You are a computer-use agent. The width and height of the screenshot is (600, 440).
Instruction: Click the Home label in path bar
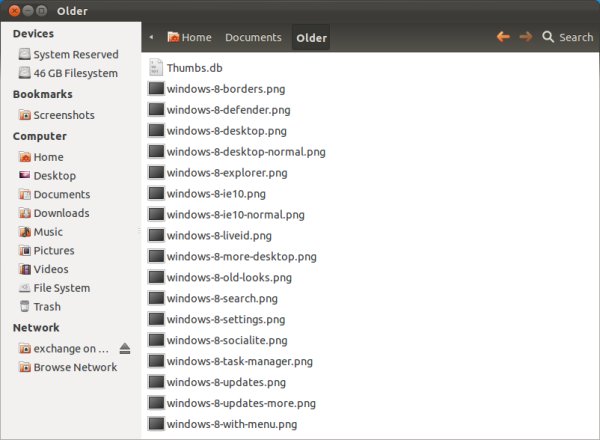197,37
